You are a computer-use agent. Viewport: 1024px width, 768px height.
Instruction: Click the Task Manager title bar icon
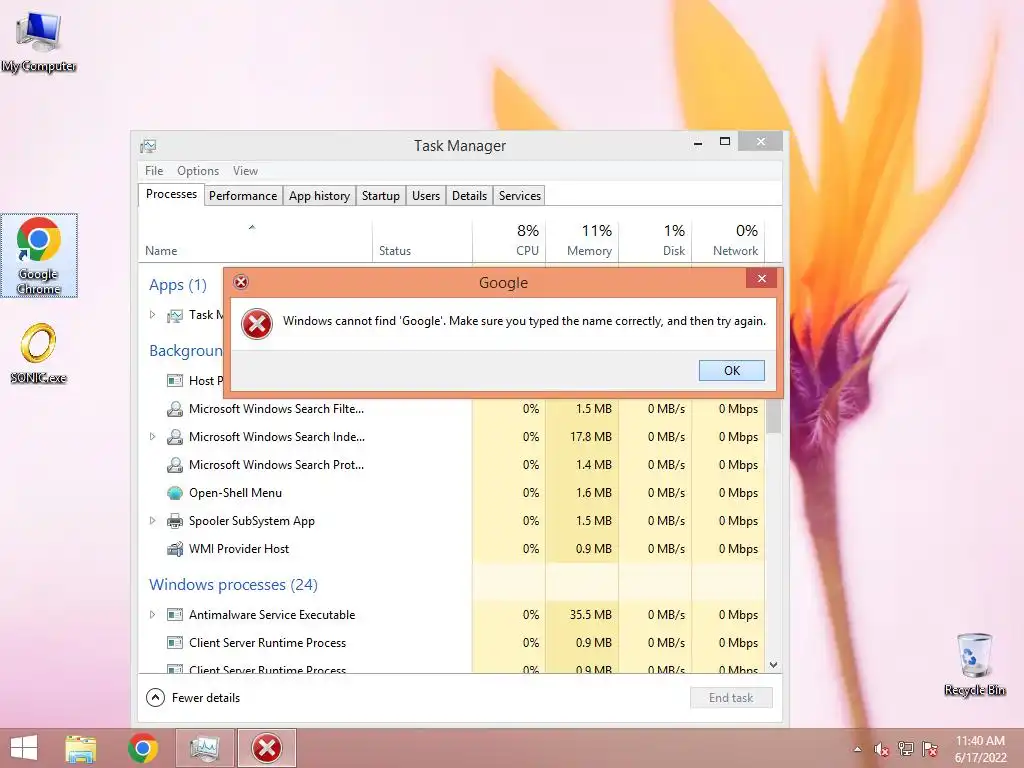148,146
